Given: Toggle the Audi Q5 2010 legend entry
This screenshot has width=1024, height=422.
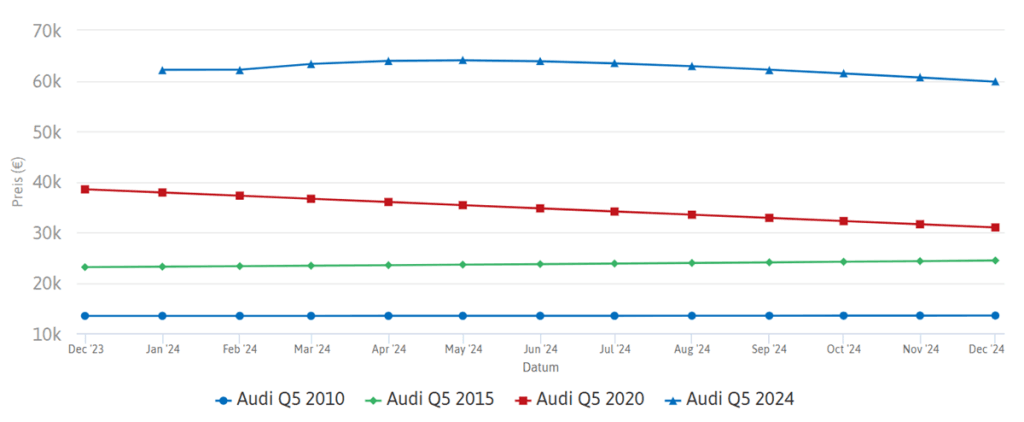Looking at the screenshot, I should pos(292,400).
